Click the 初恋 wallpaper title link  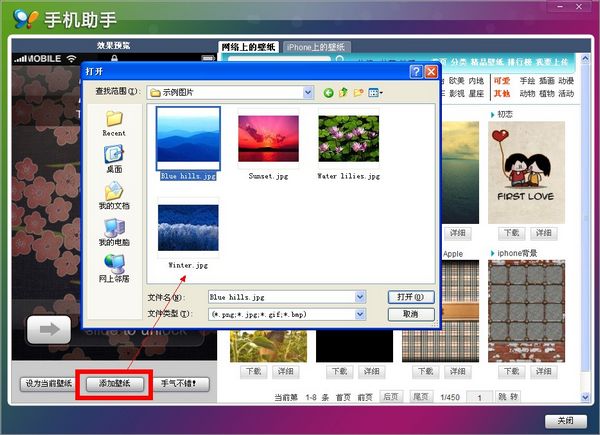pyautogui.click(x=505, y=114)
